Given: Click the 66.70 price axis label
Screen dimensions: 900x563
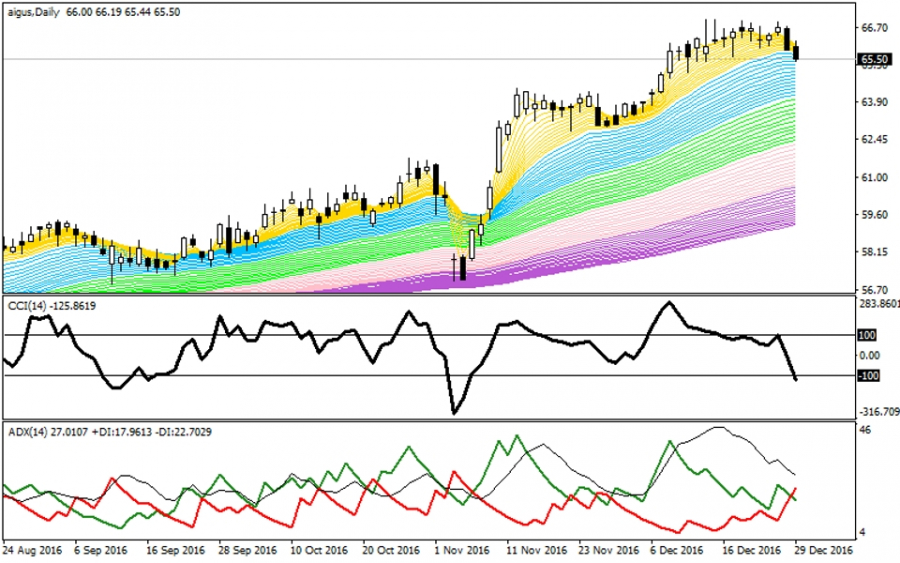Looking at the screenshot, I should pyautogui.click(x=875, y=29).
